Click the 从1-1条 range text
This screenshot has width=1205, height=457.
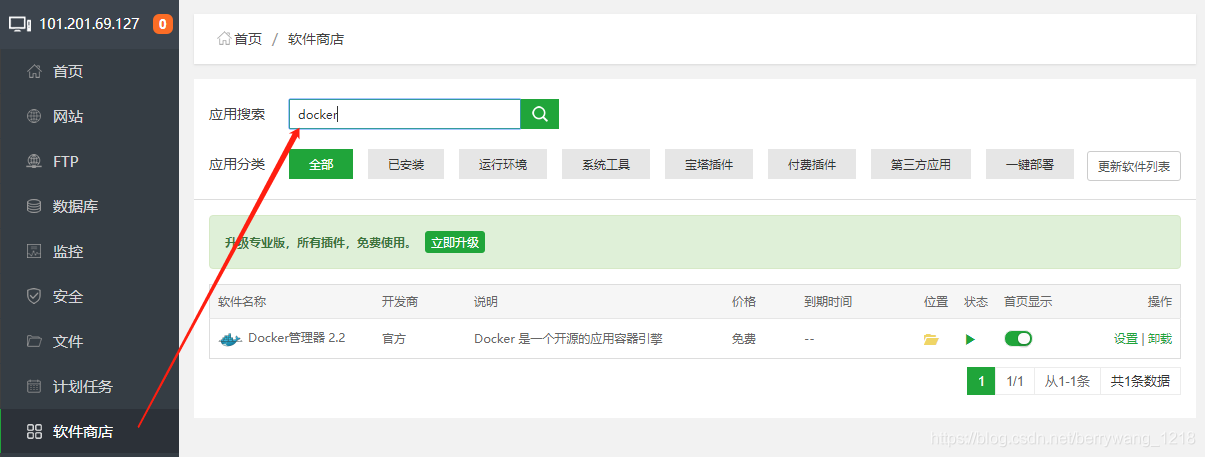click(1067, 381)
